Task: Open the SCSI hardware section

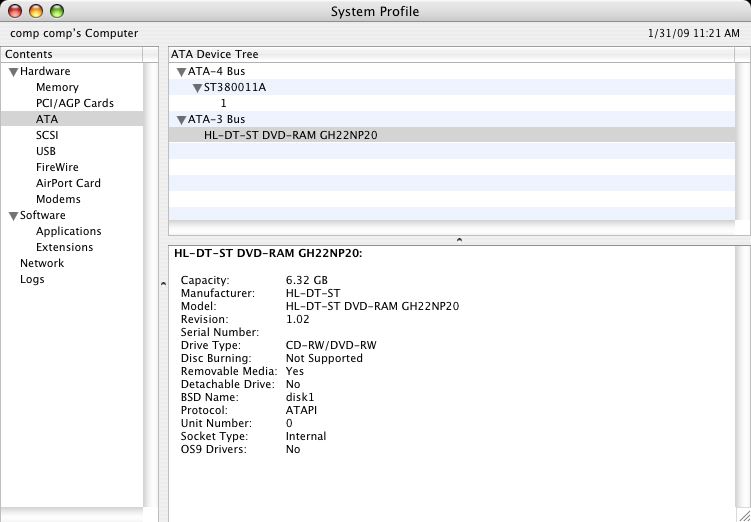Action: pos(47,135)
